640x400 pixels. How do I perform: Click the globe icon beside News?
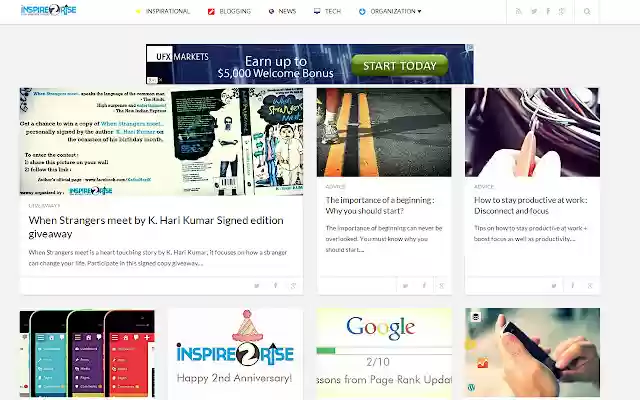tap(271, 11)
